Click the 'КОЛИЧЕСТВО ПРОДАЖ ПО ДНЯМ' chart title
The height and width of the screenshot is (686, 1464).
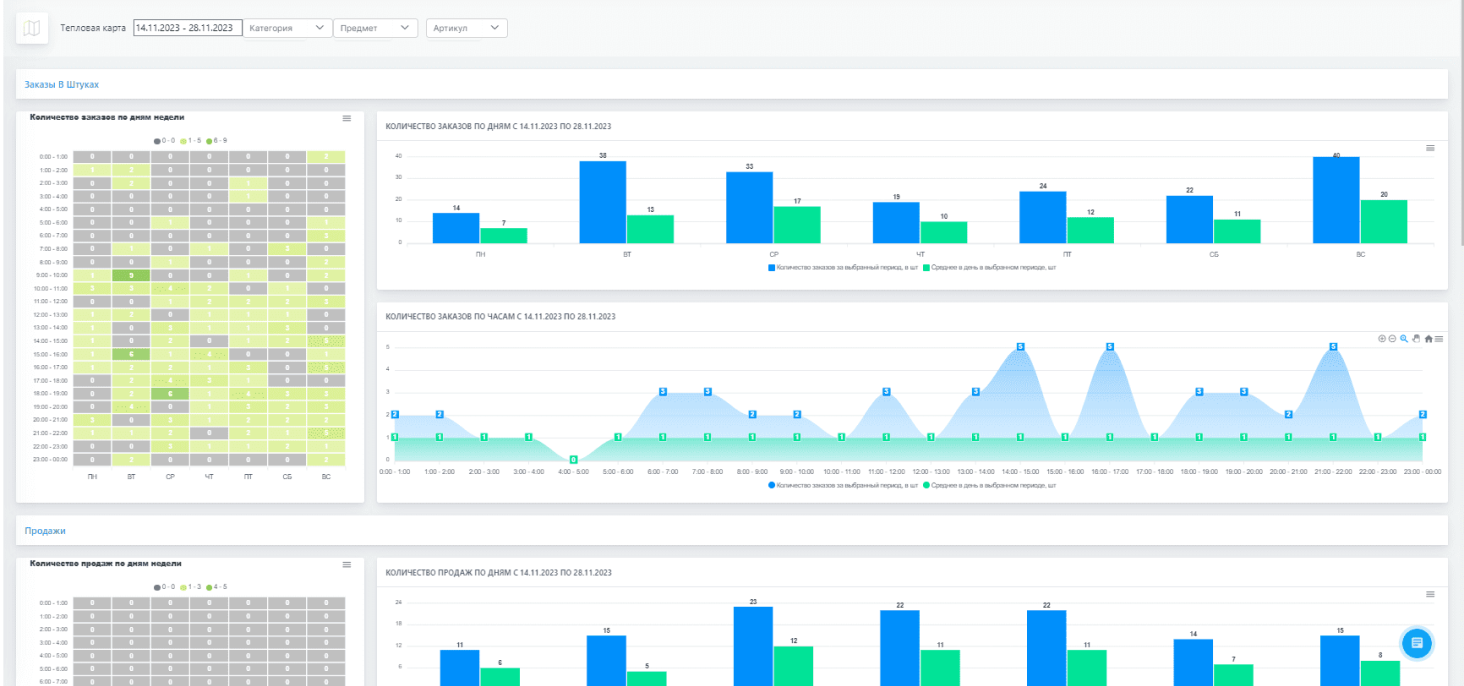(498, 573)
